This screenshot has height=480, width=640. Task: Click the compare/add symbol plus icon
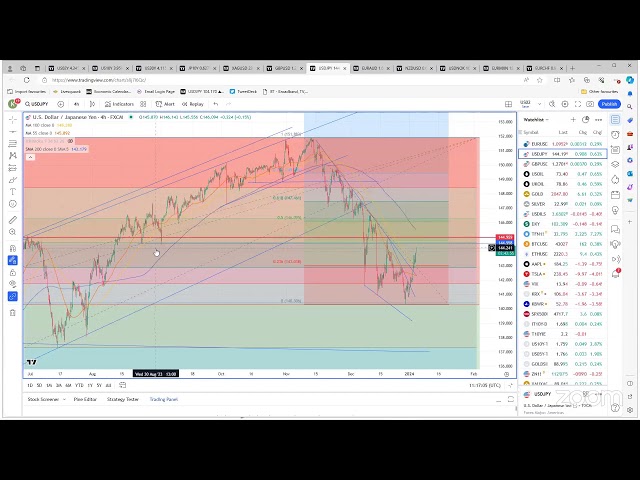tap(63, 104)
